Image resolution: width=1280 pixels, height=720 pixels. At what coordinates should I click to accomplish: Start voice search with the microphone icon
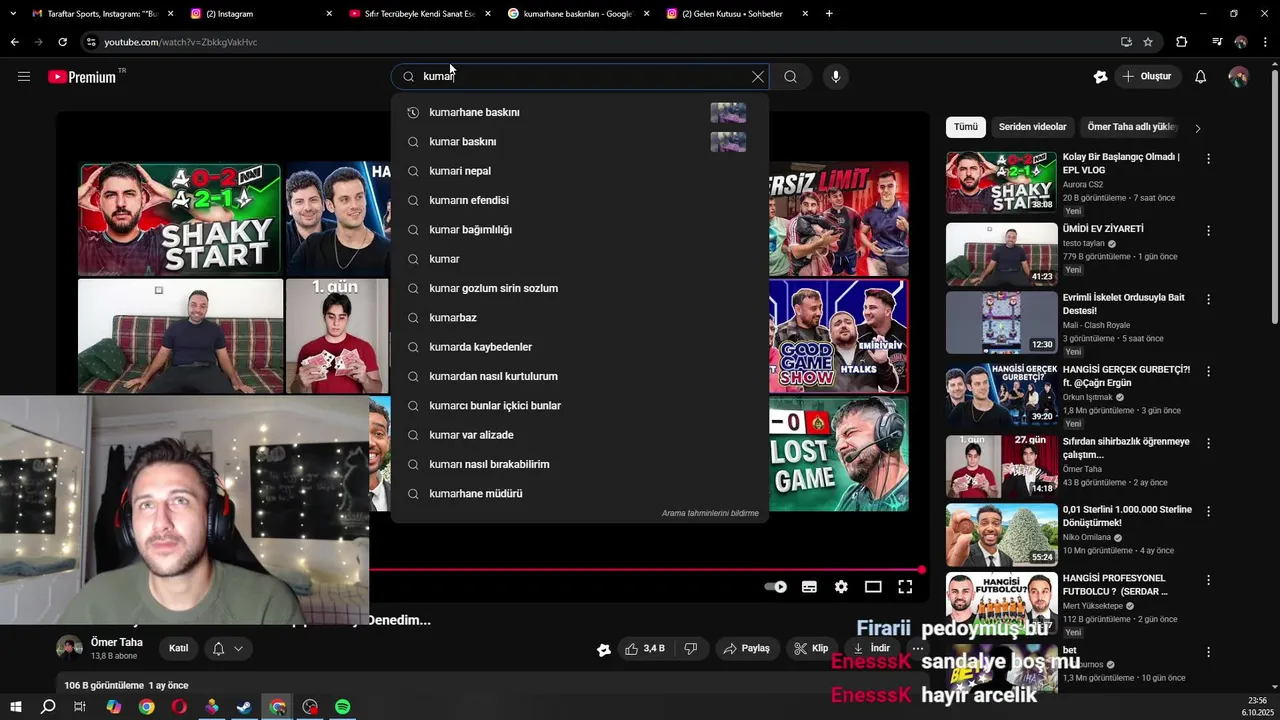[x=836, y=77]
